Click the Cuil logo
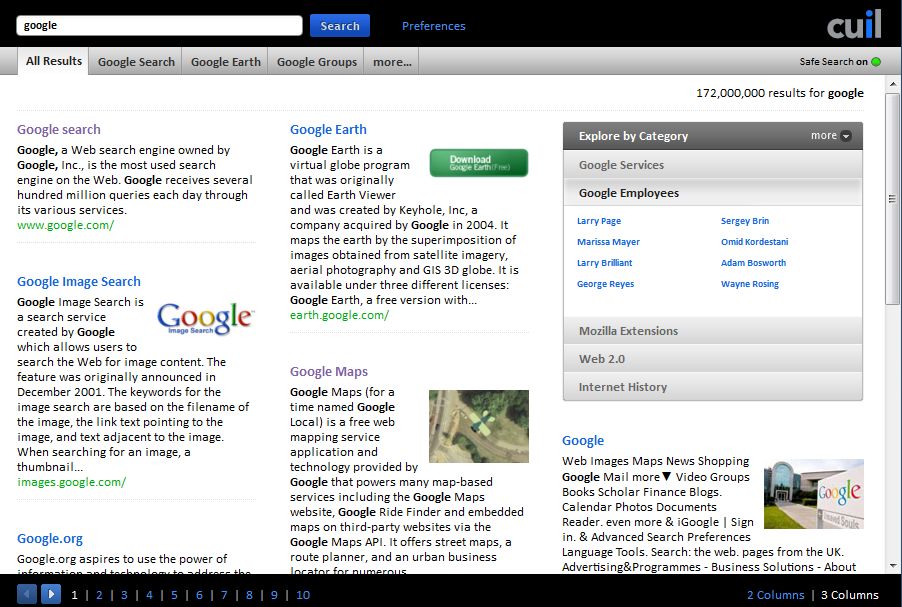The height and width of the screenshot is (607, 902). click(854, 24)
